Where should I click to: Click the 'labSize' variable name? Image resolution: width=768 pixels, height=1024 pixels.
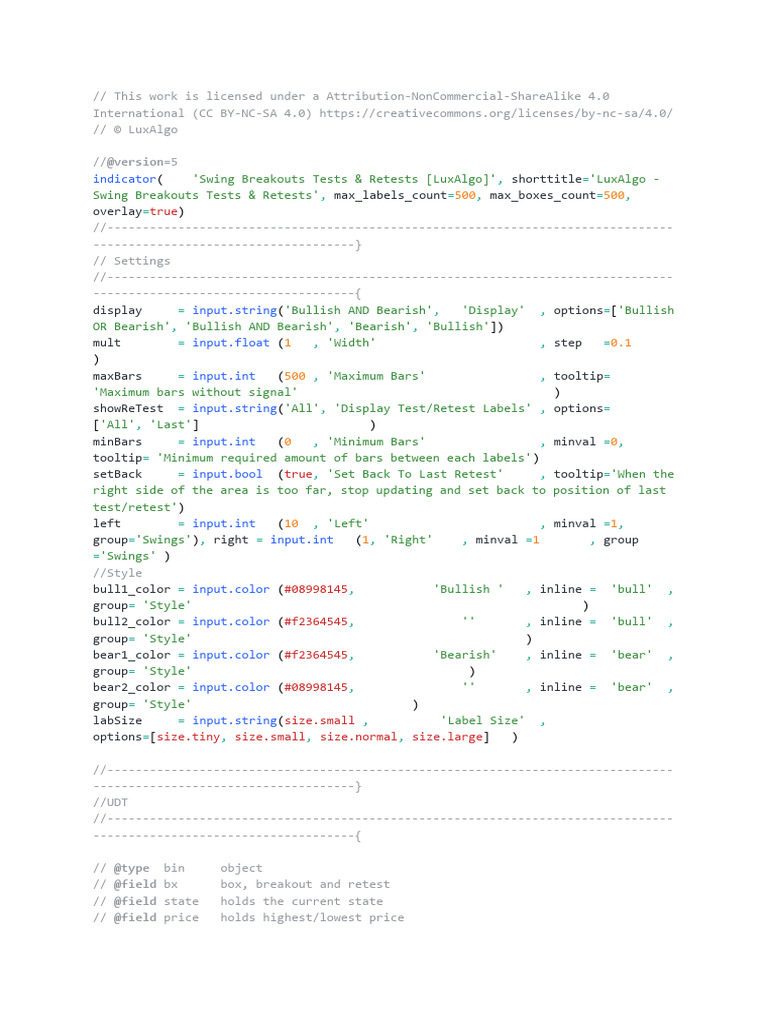pos(118,720)
